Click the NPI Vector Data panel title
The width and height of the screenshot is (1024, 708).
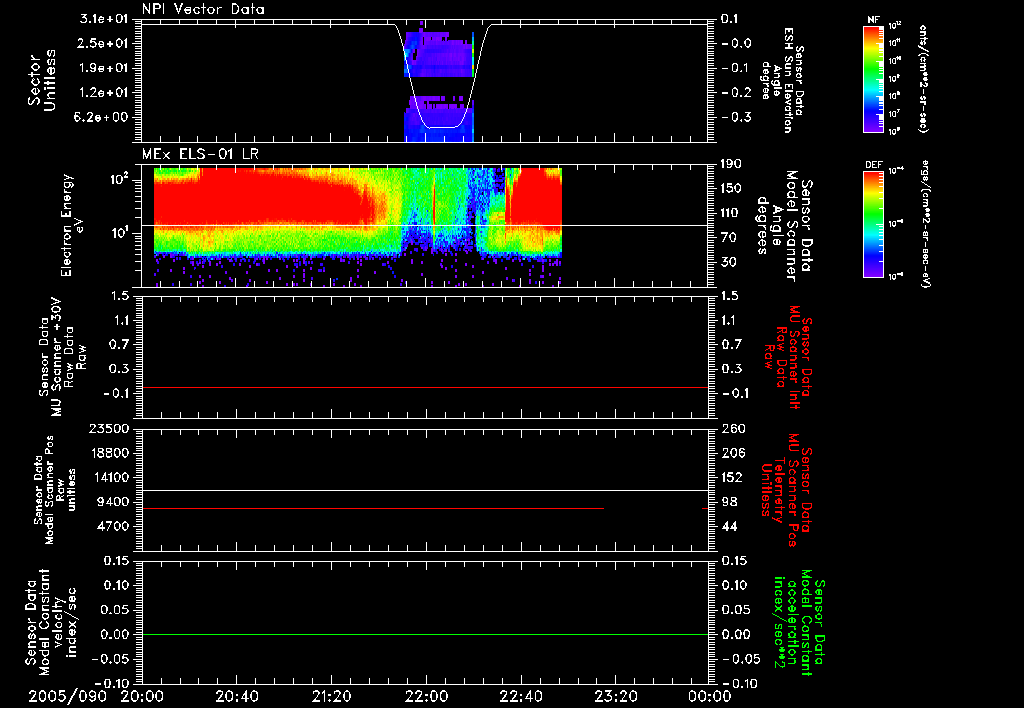pyautogui.click(x=203, y=9)
